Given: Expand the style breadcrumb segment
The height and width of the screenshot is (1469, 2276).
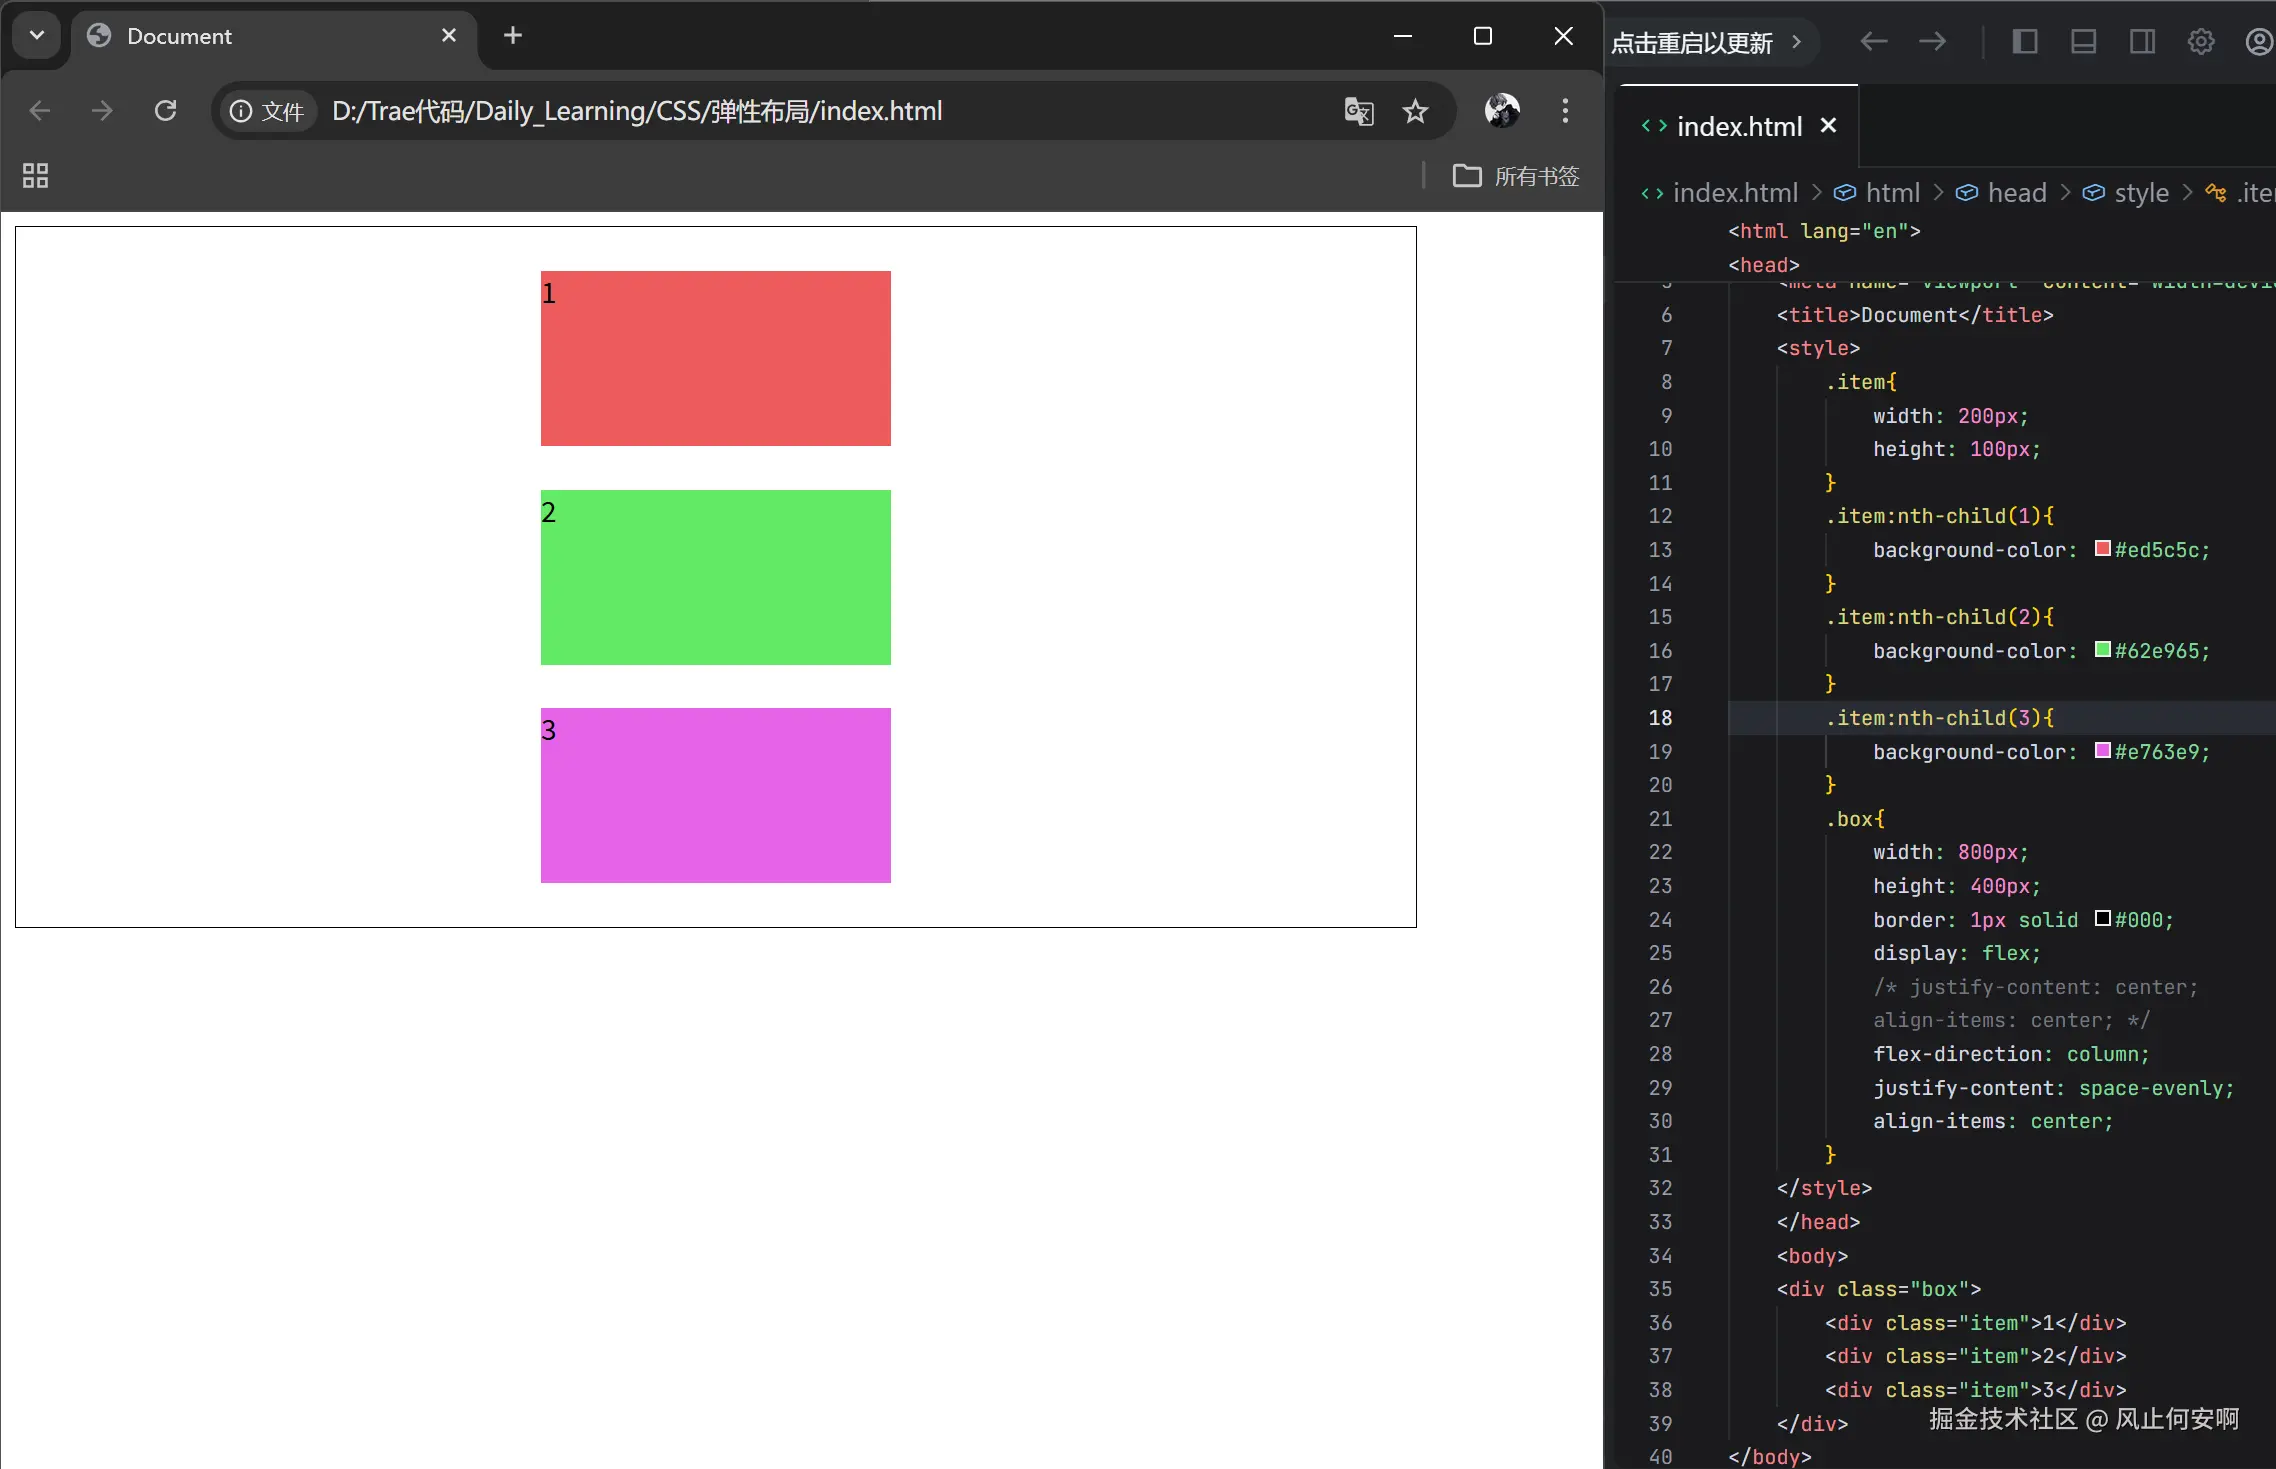Looking at the screenshot, I should click(2140, 193).
